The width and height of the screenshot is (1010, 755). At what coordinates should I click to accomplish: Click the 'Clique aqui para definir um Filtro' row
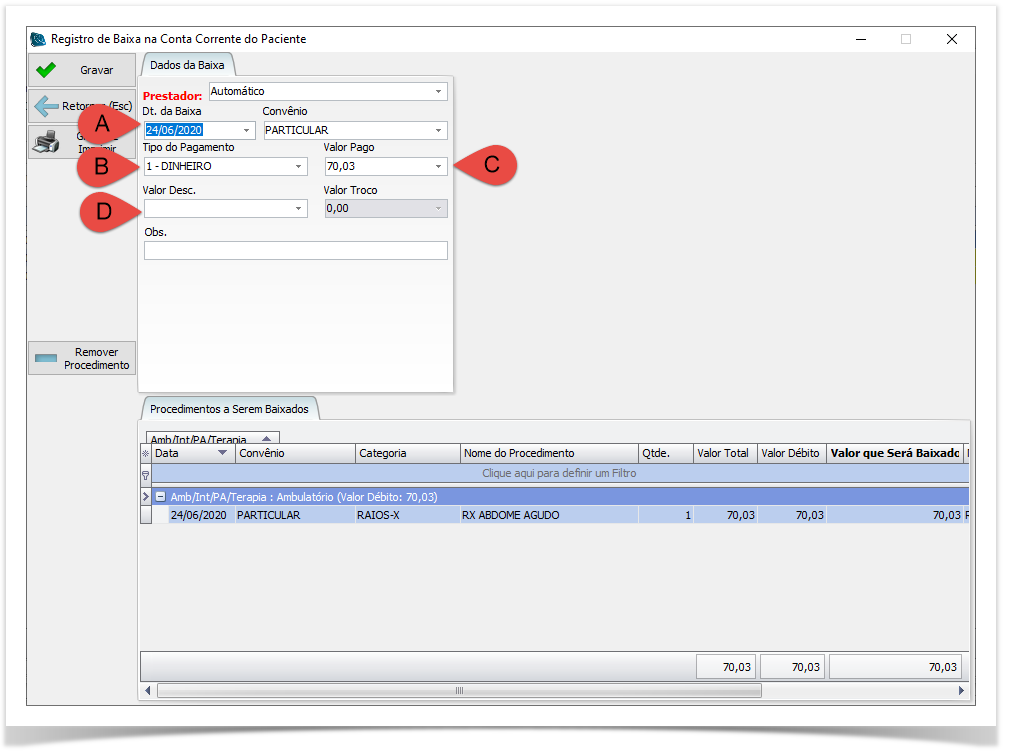point(559,474)
